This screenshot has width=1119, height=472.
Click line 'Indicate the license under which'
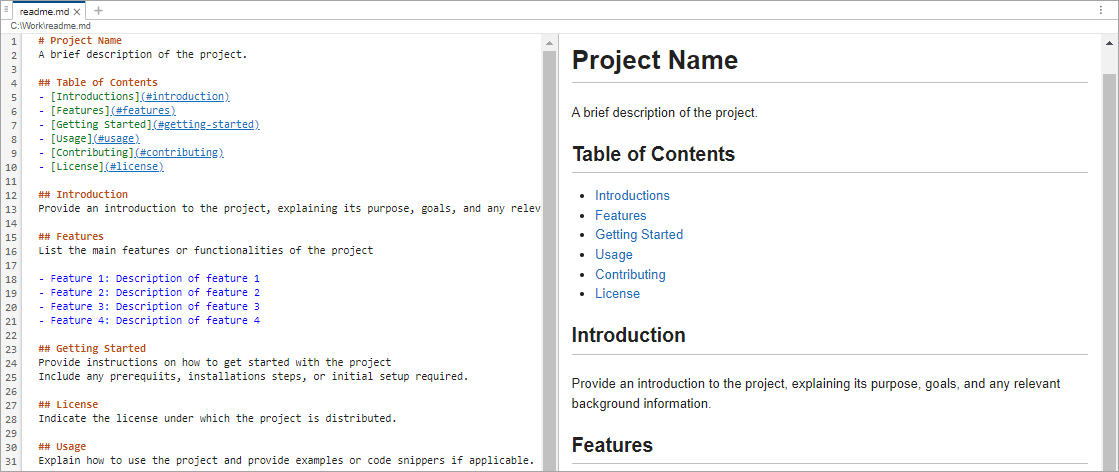click(x=217, y=418)
